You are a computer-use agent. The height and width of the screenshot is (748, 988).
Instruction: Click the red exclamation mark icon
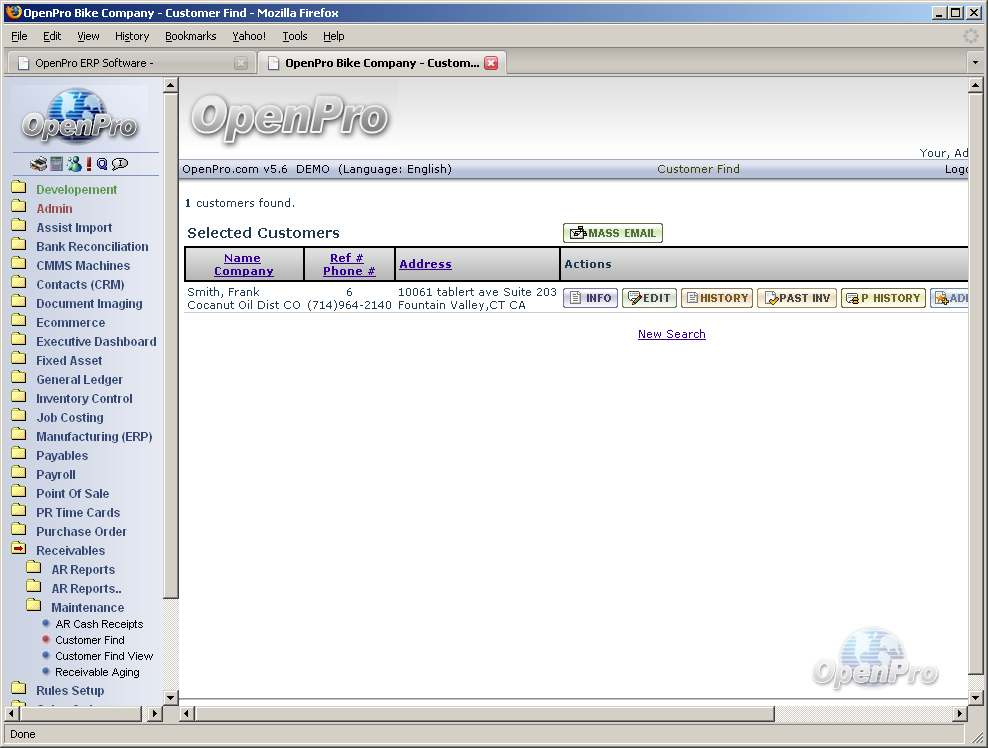(88, 164)
